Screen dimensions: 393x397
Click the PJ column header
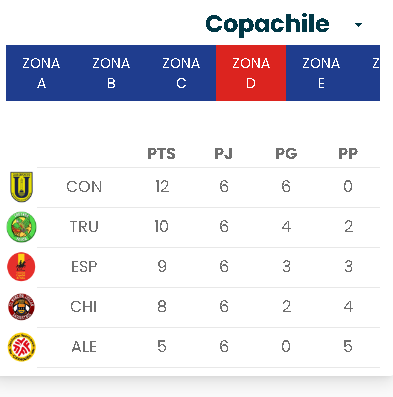(223, 154)
